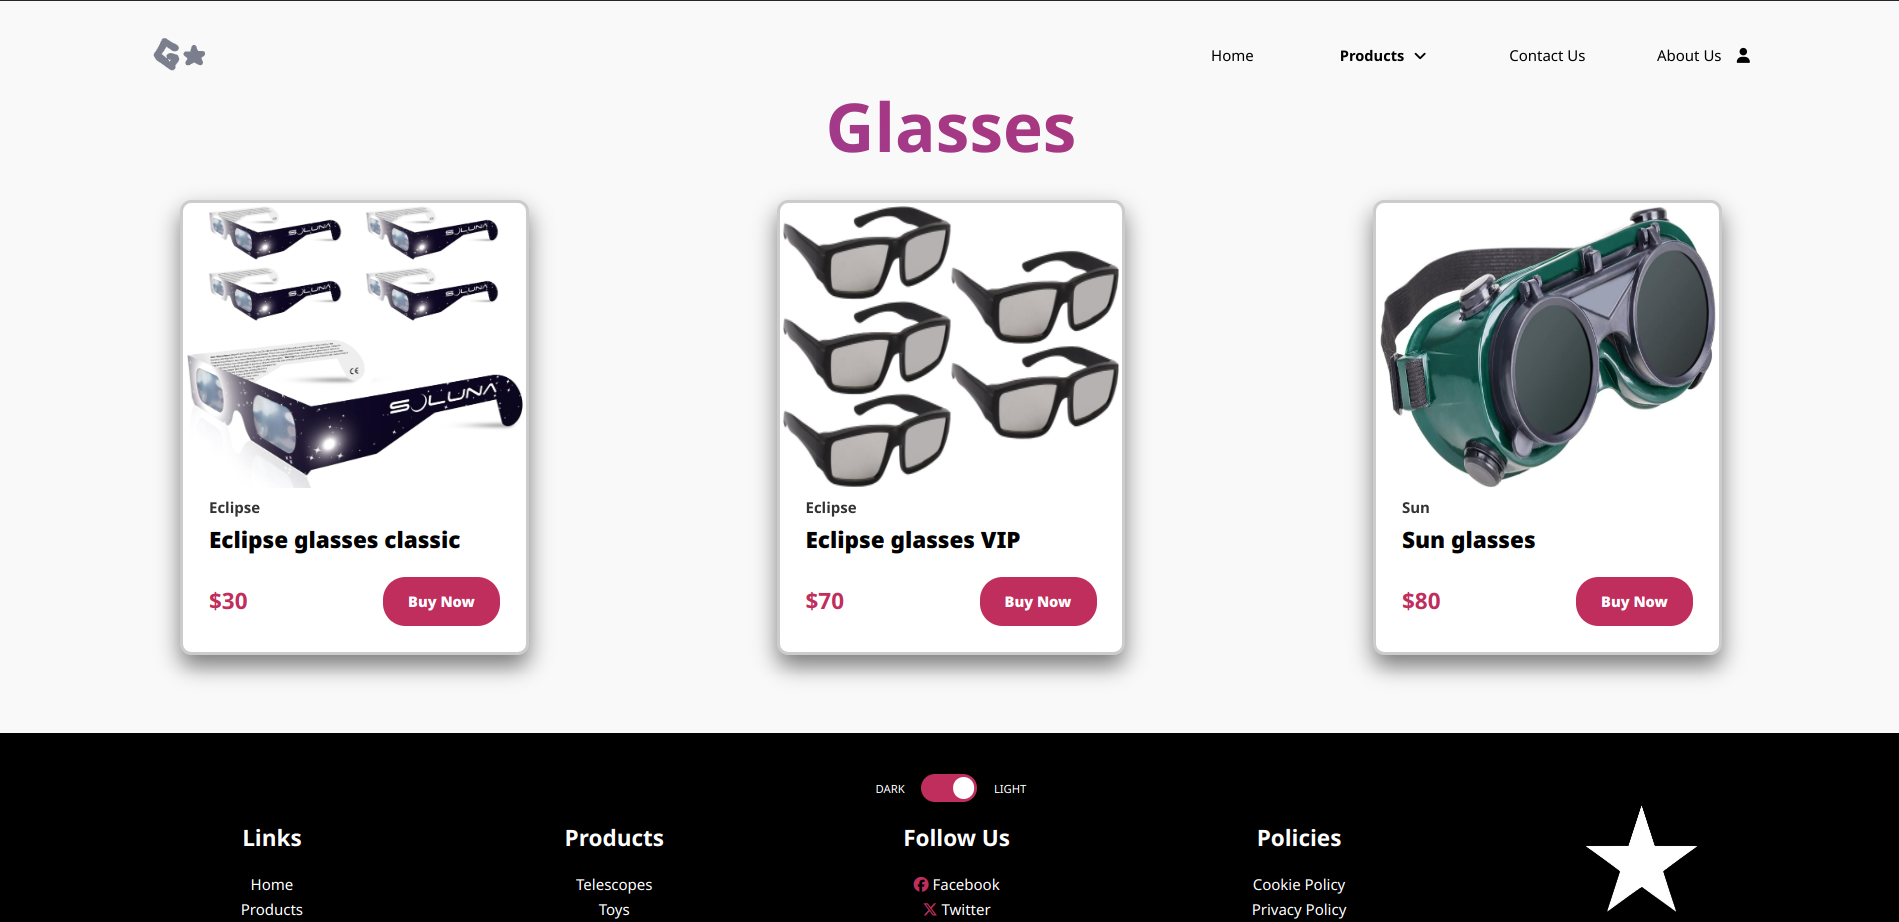
Task: Buy the Eclipse glasses classic now
Action: click(441, 601)
